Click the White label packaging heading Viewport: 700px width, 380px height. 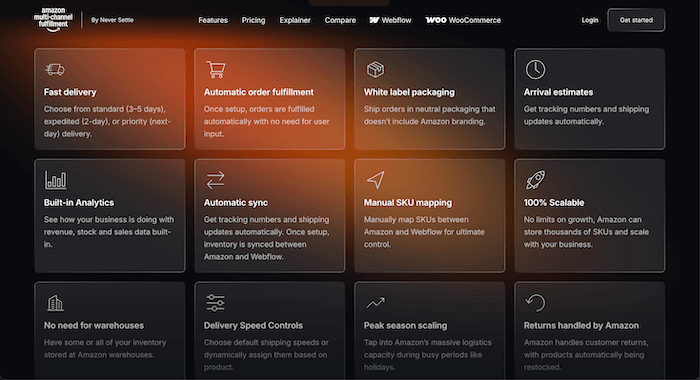click(409, 92)
